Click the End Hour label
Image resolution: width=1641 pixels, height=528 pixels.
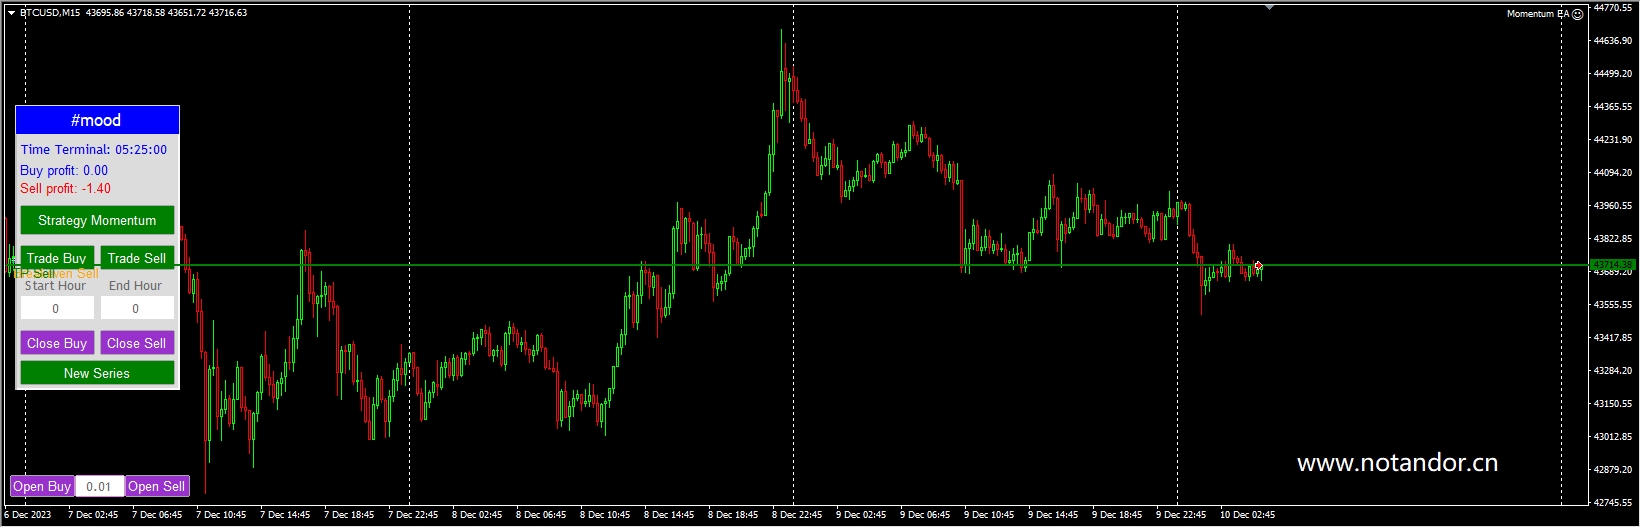coord(135,285)
